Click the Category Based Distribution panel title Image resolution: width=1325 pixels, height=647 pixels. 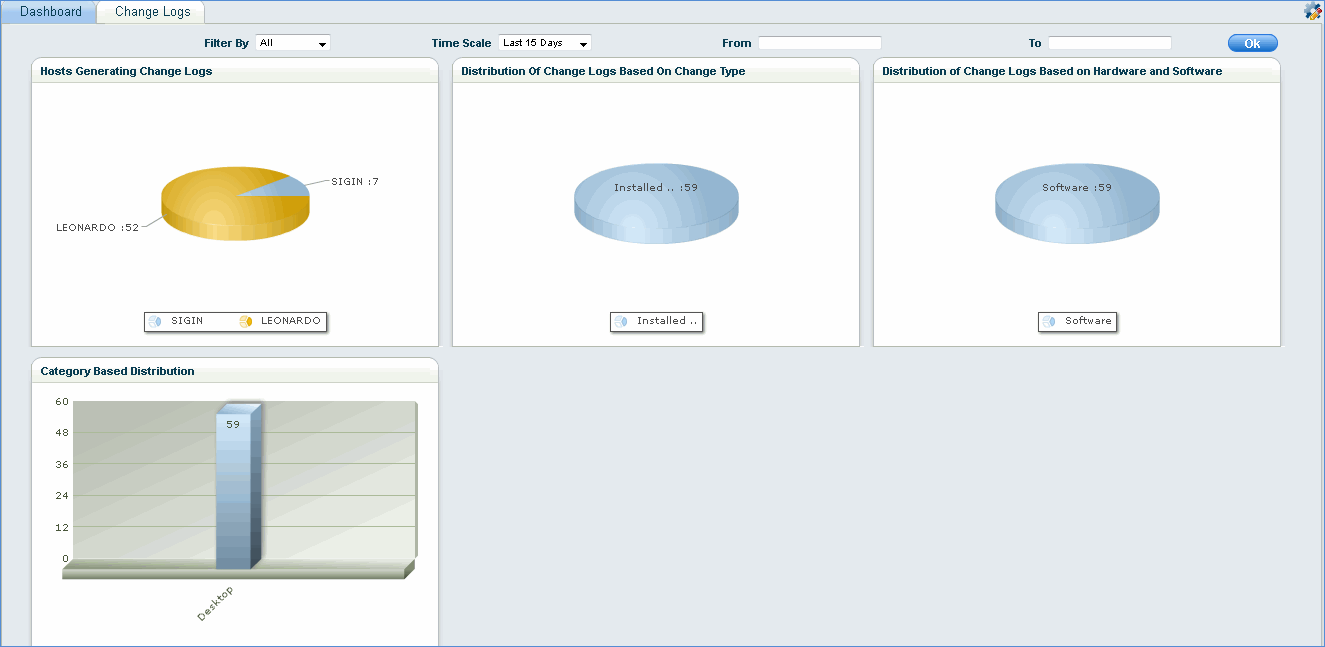point(117,371)
